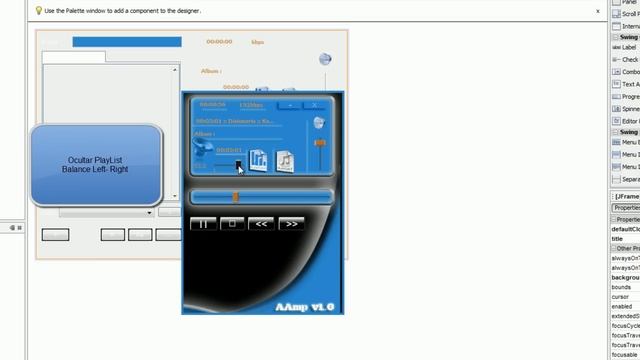Collapse the Swing Controls palette section

616,37
